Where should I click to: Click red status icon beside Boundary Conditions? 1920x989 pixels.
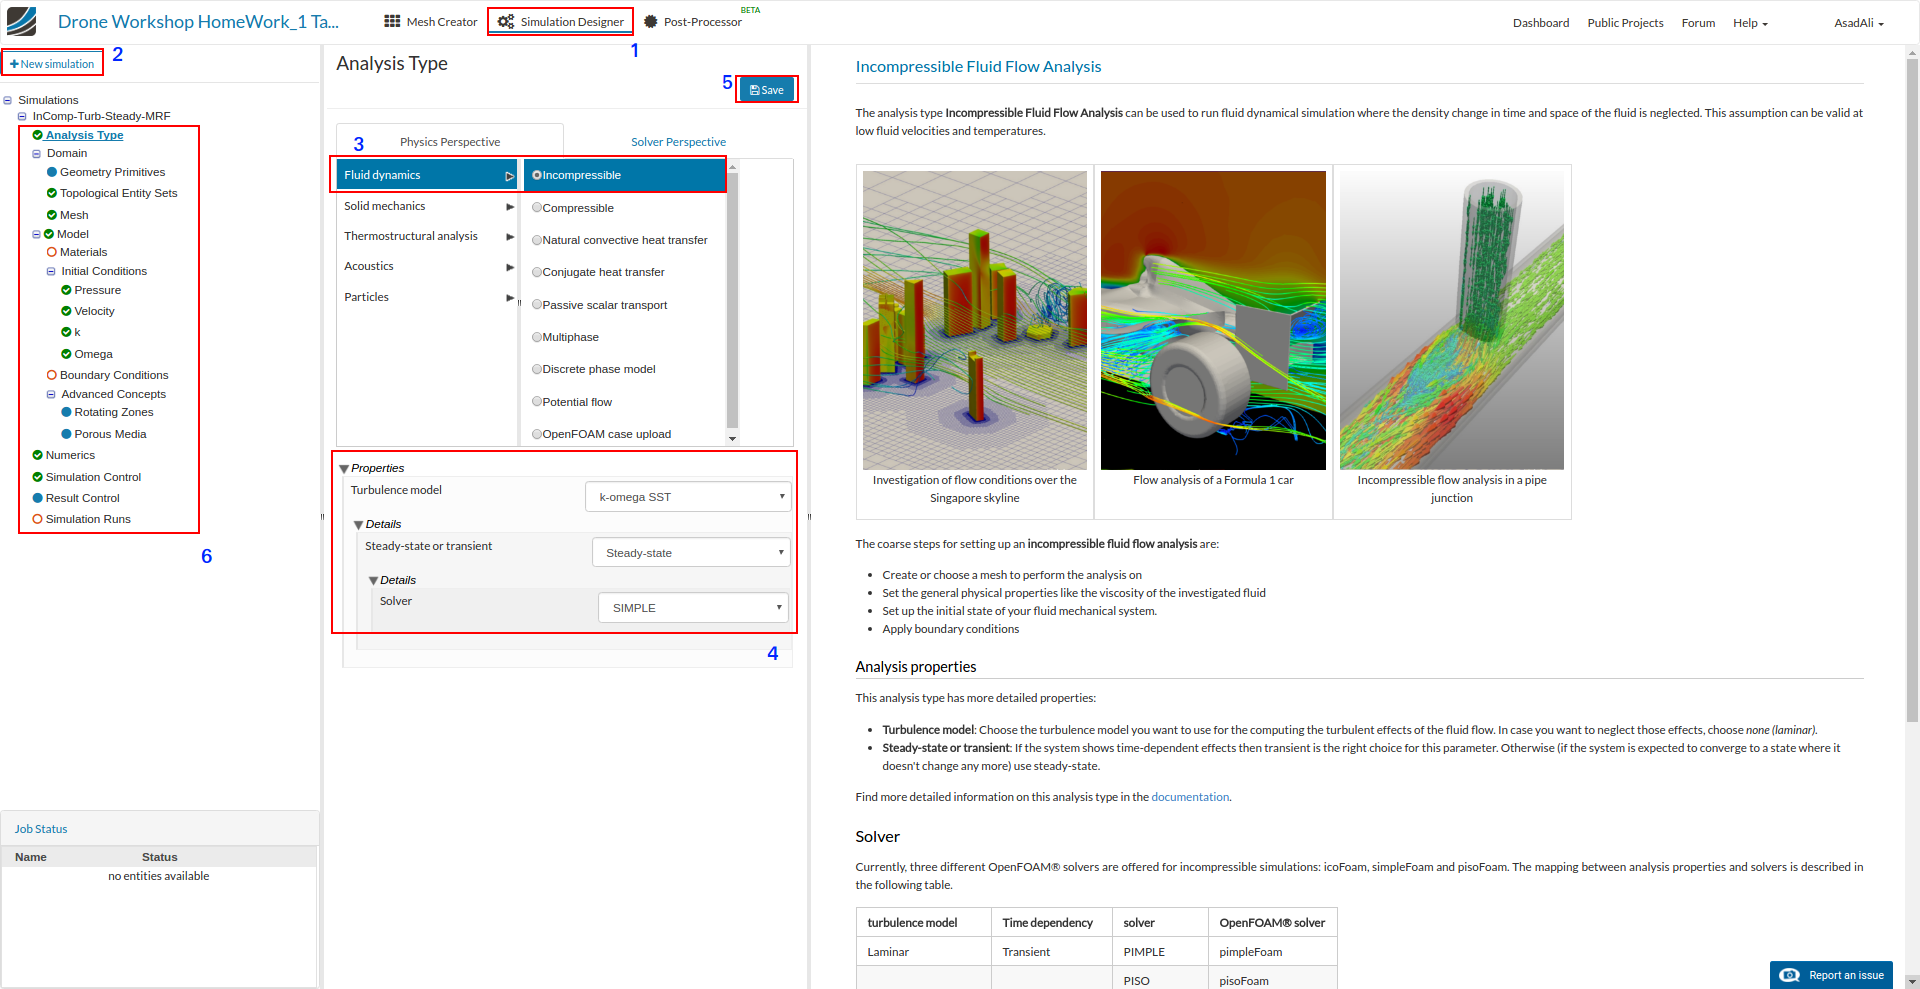(x=52, y=375)
